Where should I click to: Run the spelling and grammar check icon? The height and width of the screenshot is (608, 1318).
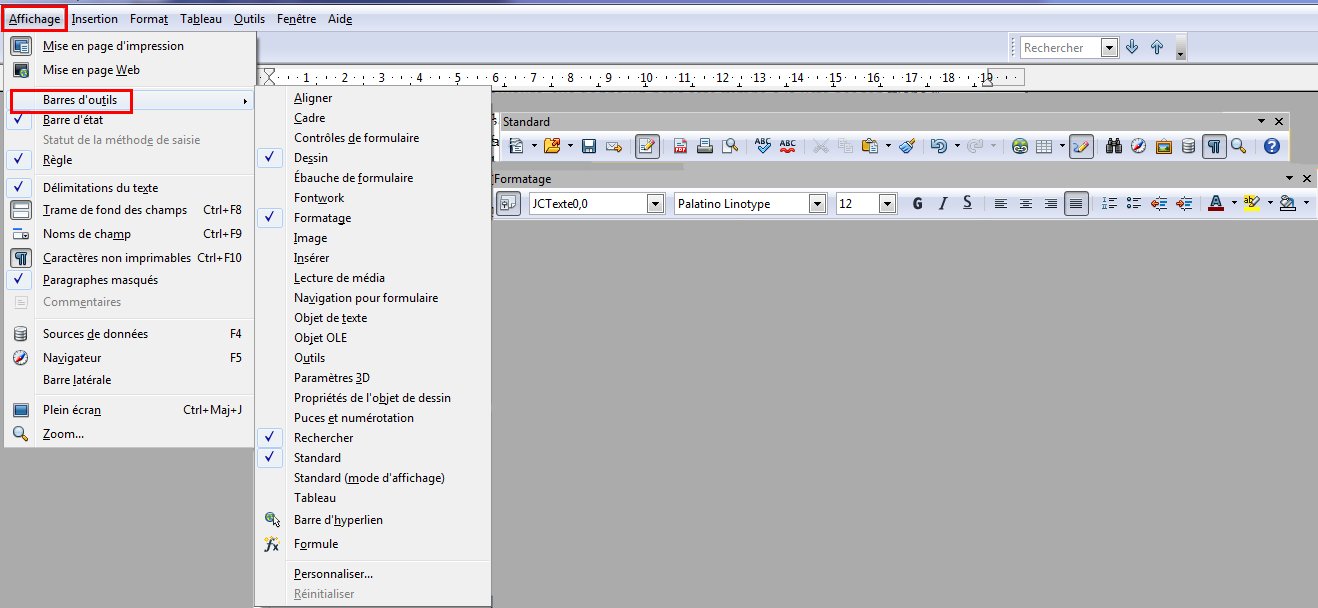(763, 146)
